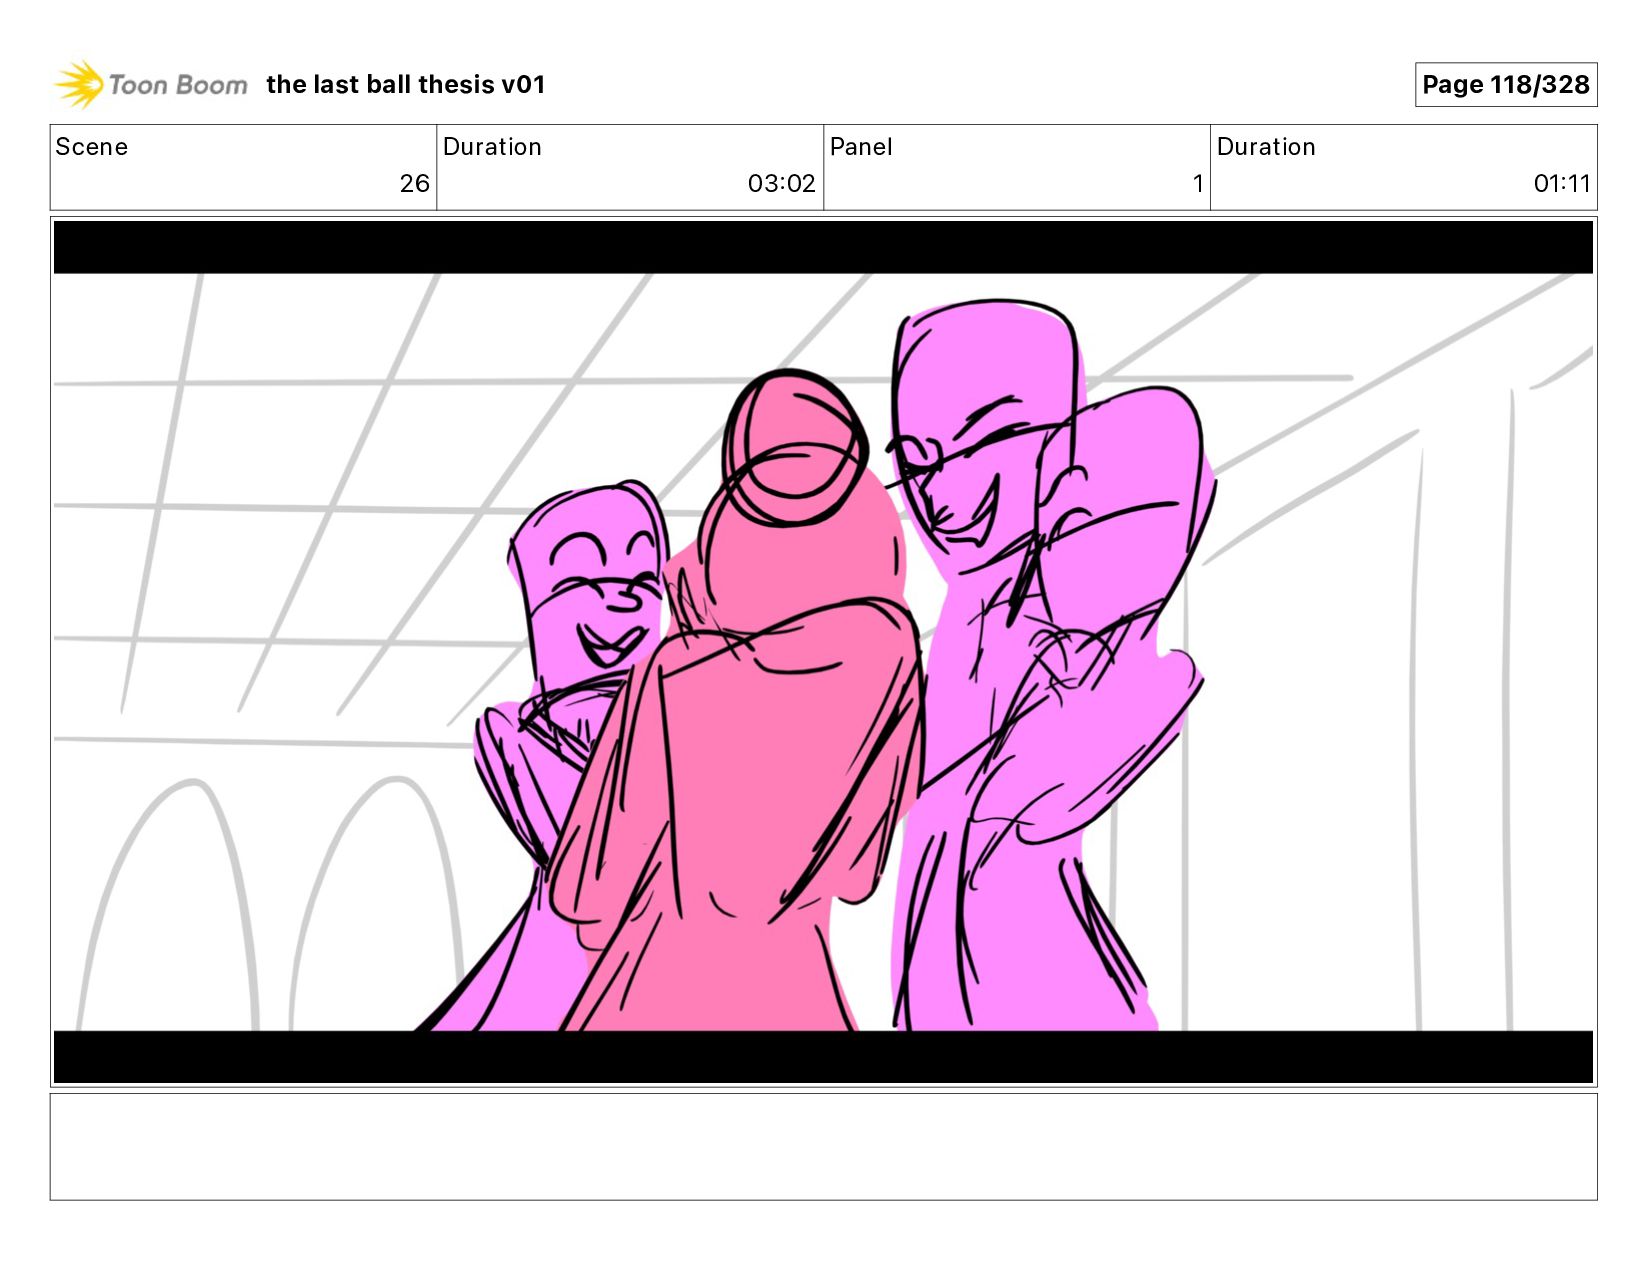Image resolution: width=1650 pixels, height=1275 pixels.
Task: Click the 'Page 118/328' indicator box
Action: tap(1505, 85)
